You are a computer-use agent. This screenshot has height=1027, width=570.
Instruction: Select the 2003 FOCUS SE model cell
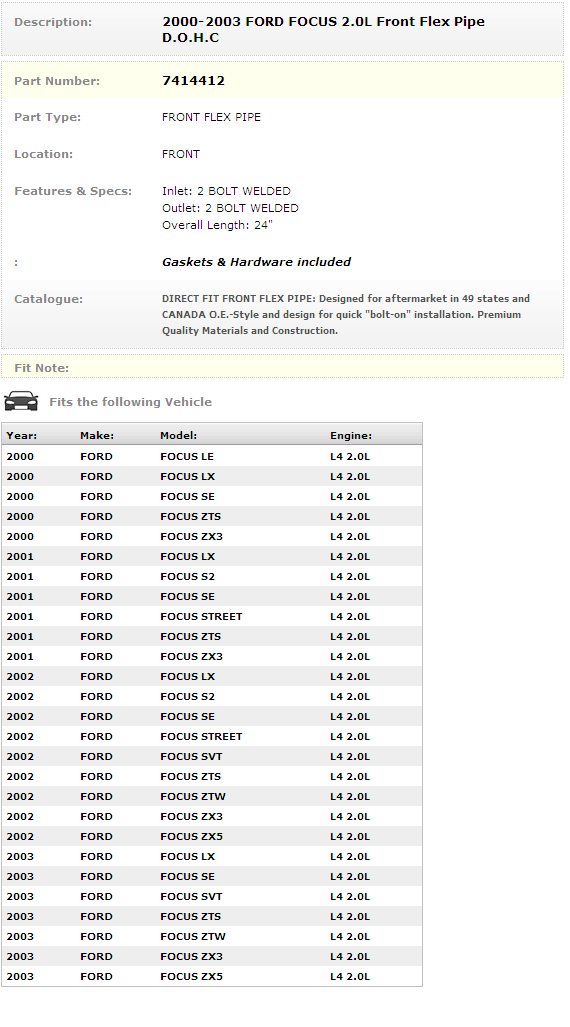click(x=187, y=876)
